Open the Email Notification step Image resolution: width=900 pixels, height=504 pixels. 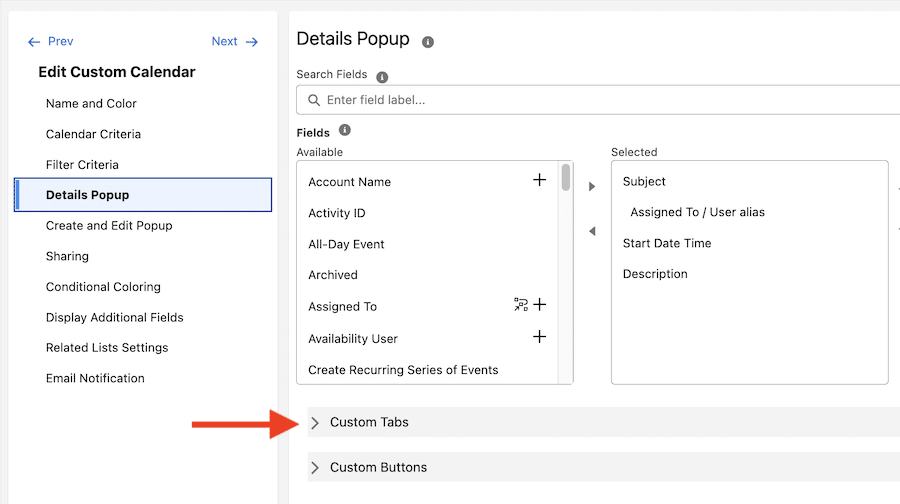pos(95,378)
